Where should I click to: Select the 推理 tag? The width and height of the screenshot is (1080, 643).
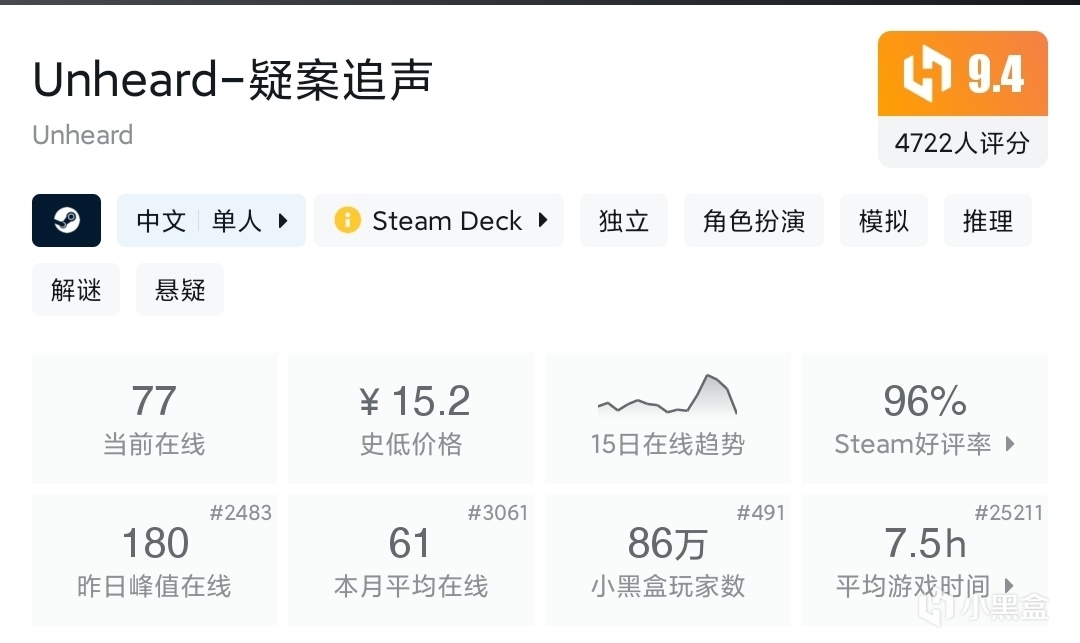pyautogui.click(x=988, y=221)
